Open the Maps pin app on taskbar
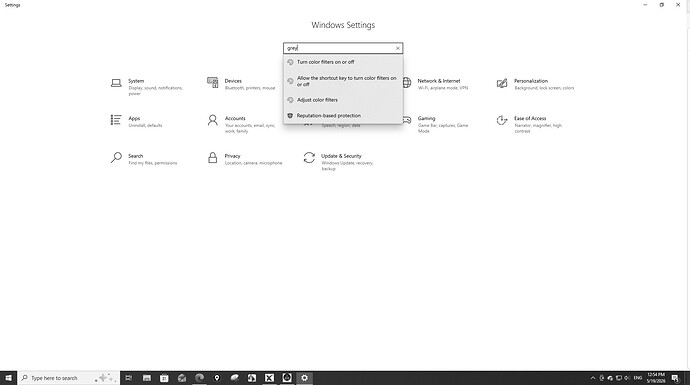Viewport: 690px width, 385px height. (x=217, y=378)
